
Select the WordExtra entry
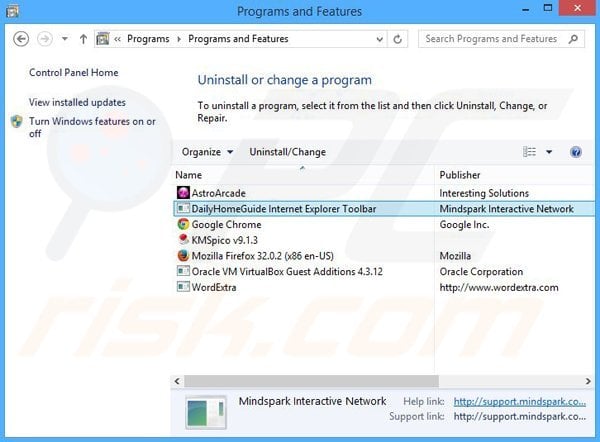point(214,287)
